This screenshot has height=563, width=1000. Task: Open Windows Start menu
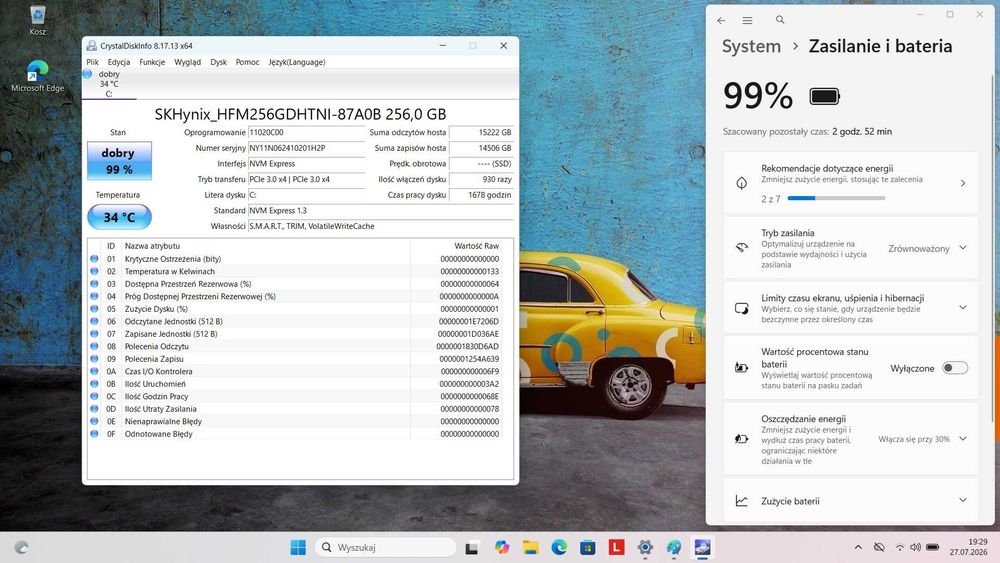tap(298, 547)
